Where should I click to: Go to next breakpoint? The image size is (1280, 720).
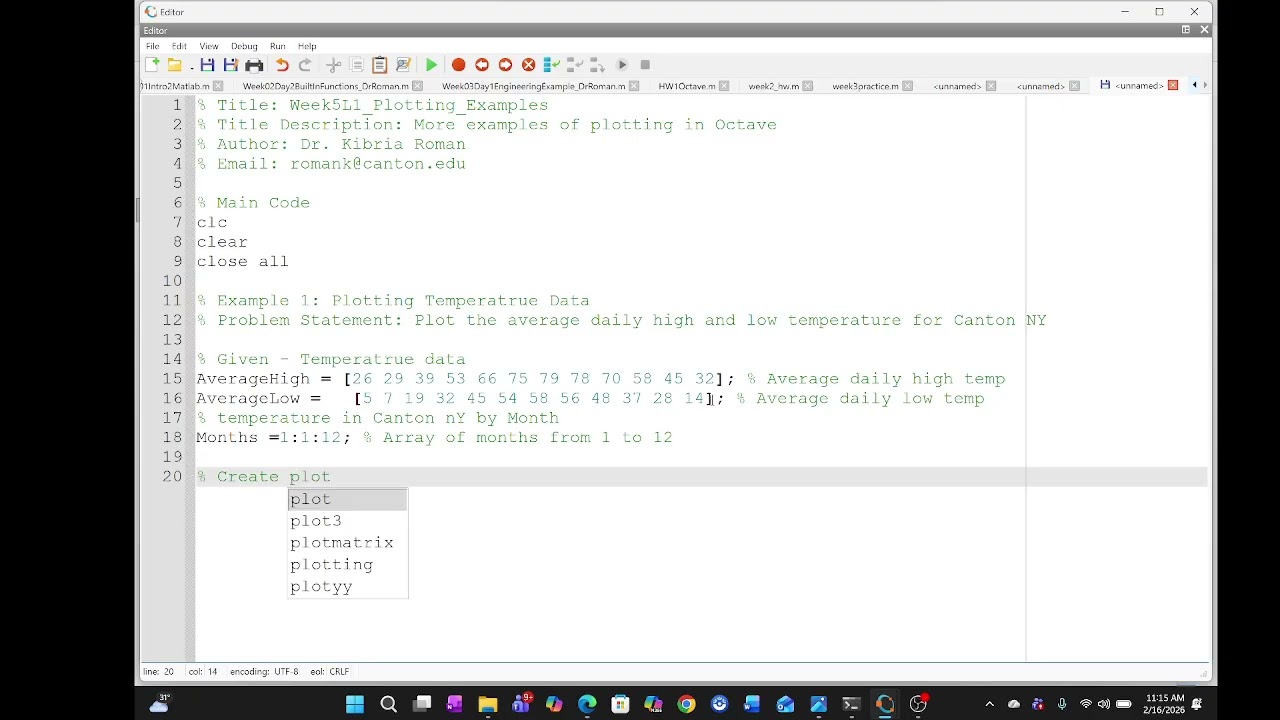pyautogui.click(x=505, y=65)
